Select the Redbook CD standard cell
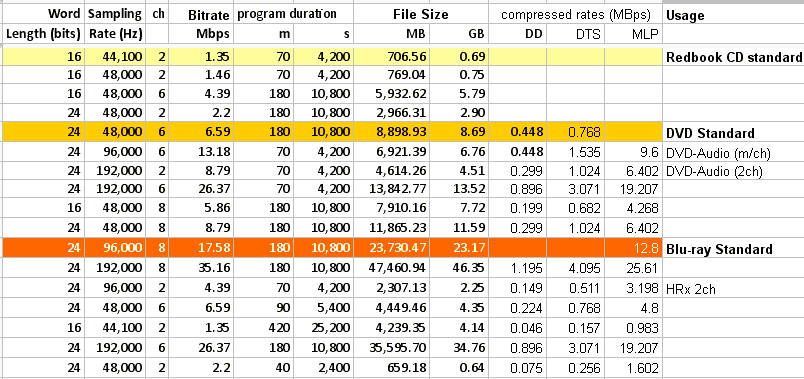The width and height of the screenshot is (804, 379). click(x=734, y=57)
